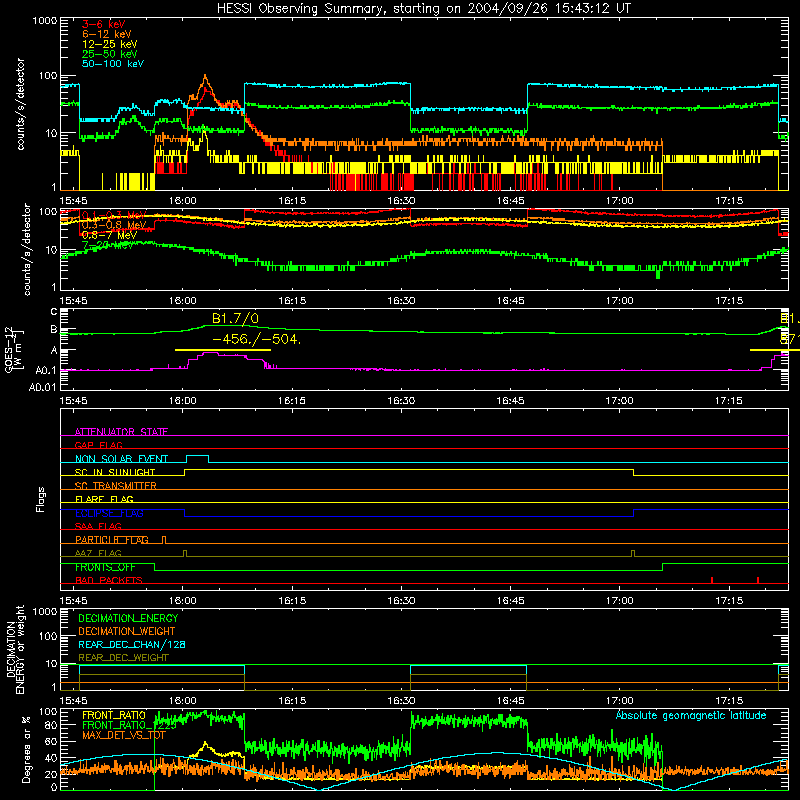Click the green 25-50 keV legend label

click(x=110, y=54)
